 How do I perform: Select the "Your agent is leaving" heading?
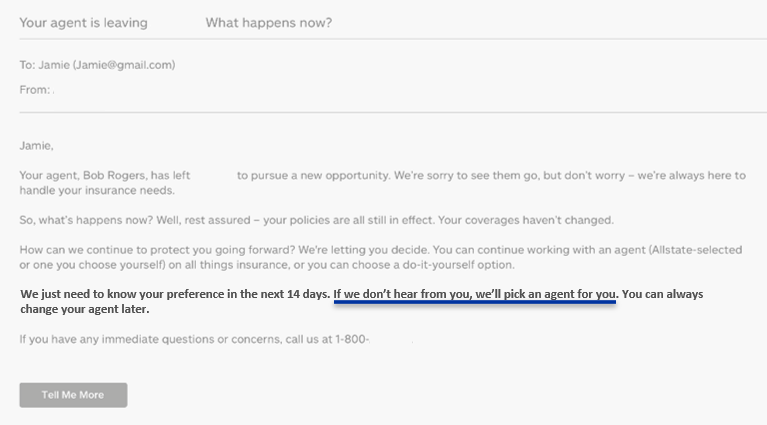pos(83,23)
